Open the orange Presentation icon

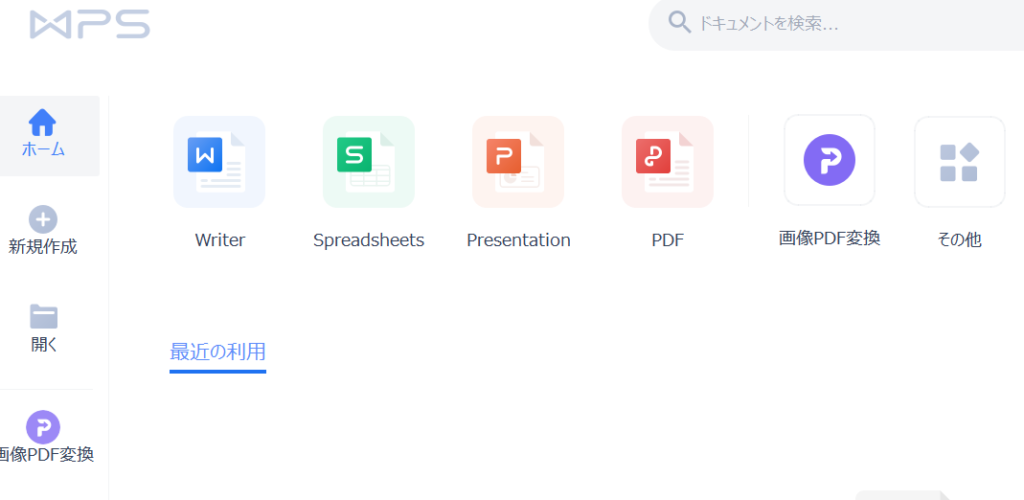pos(518,162)
